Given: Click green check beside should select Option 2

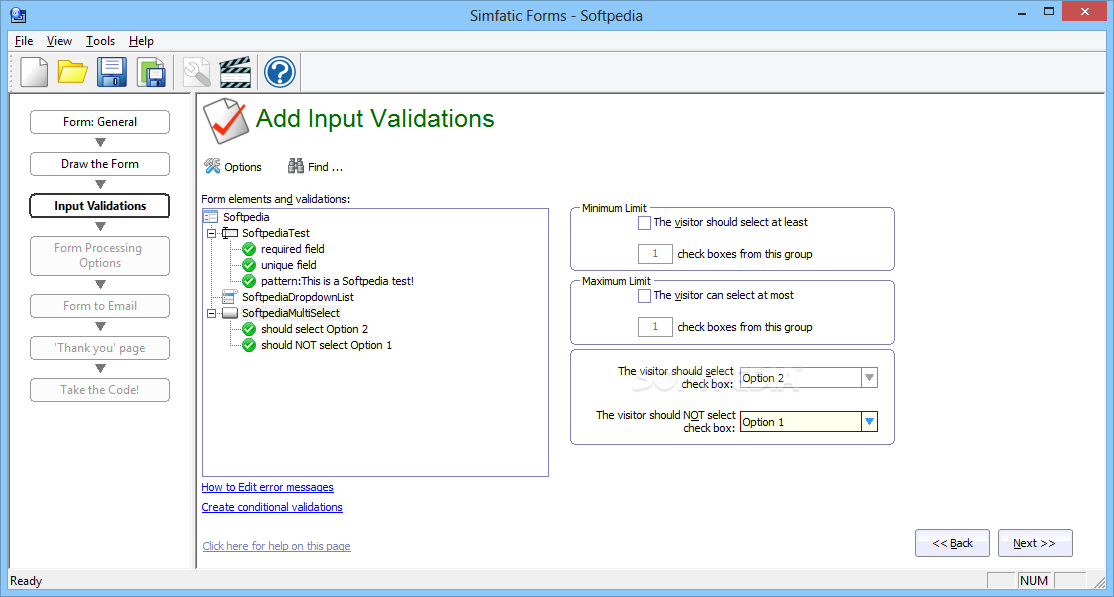Looking at the screenshot, I should [x=249, y=329].
